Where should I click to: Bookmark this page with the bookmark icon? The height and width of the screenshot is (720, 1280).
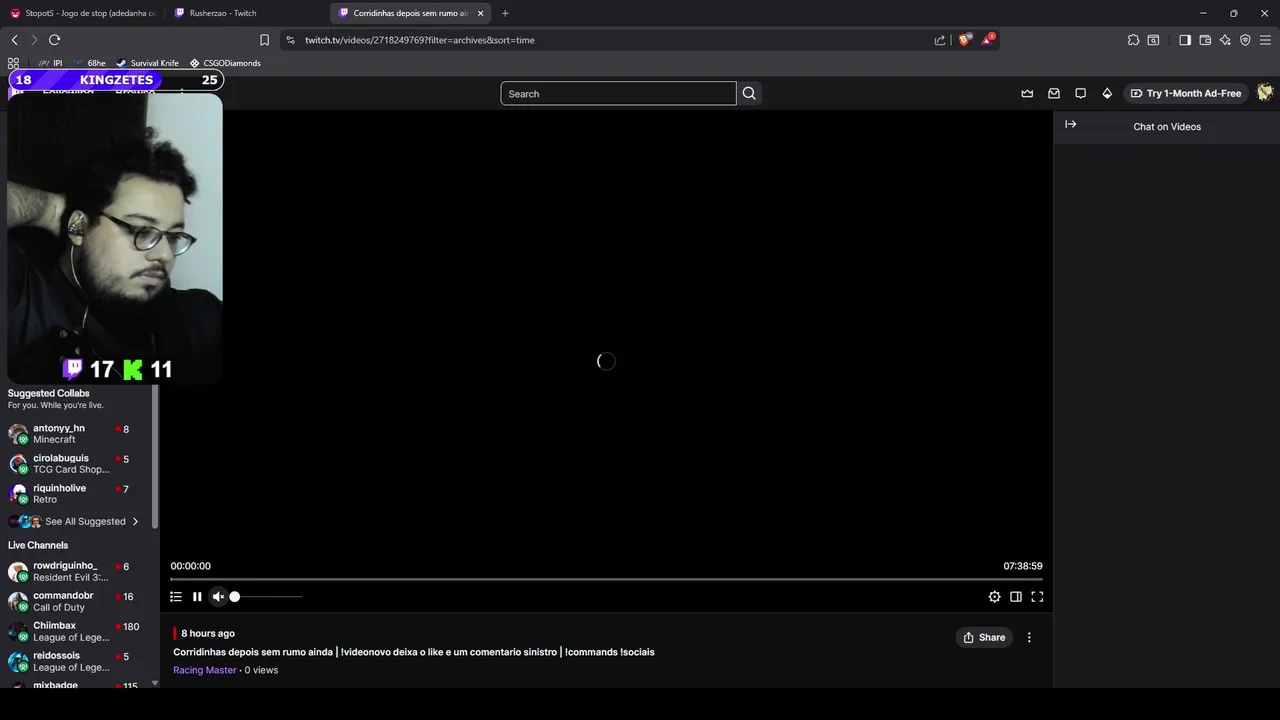click(x=264, y=40)
